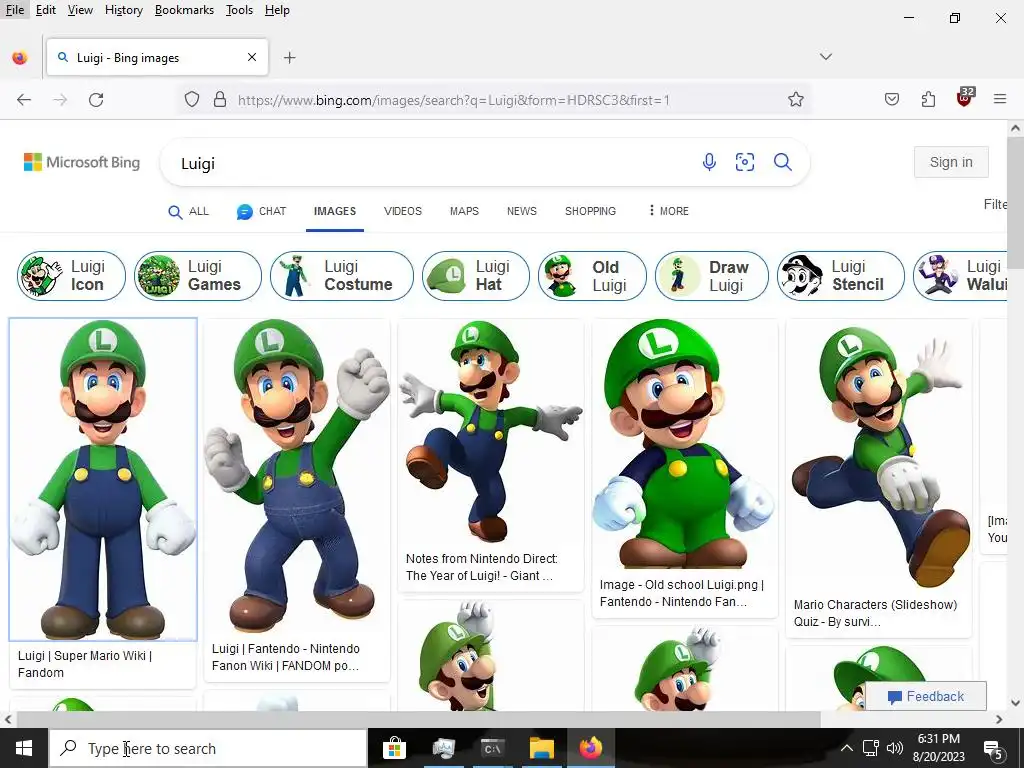Select the Draw Luigi suggestion chip

tap(712, 276)
